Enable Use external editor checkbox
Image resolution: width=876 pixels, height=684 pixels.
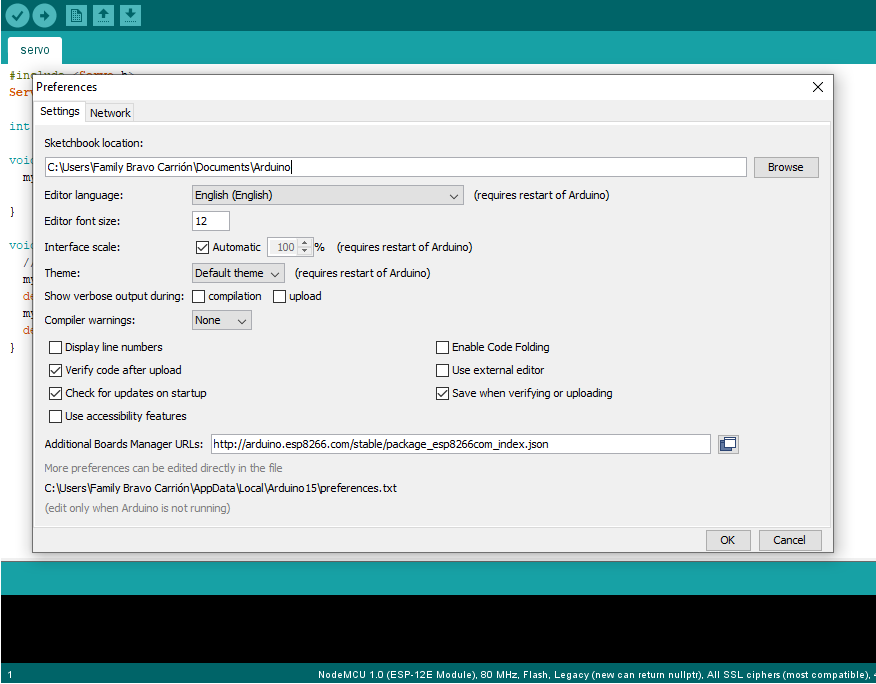click(442, 370)
